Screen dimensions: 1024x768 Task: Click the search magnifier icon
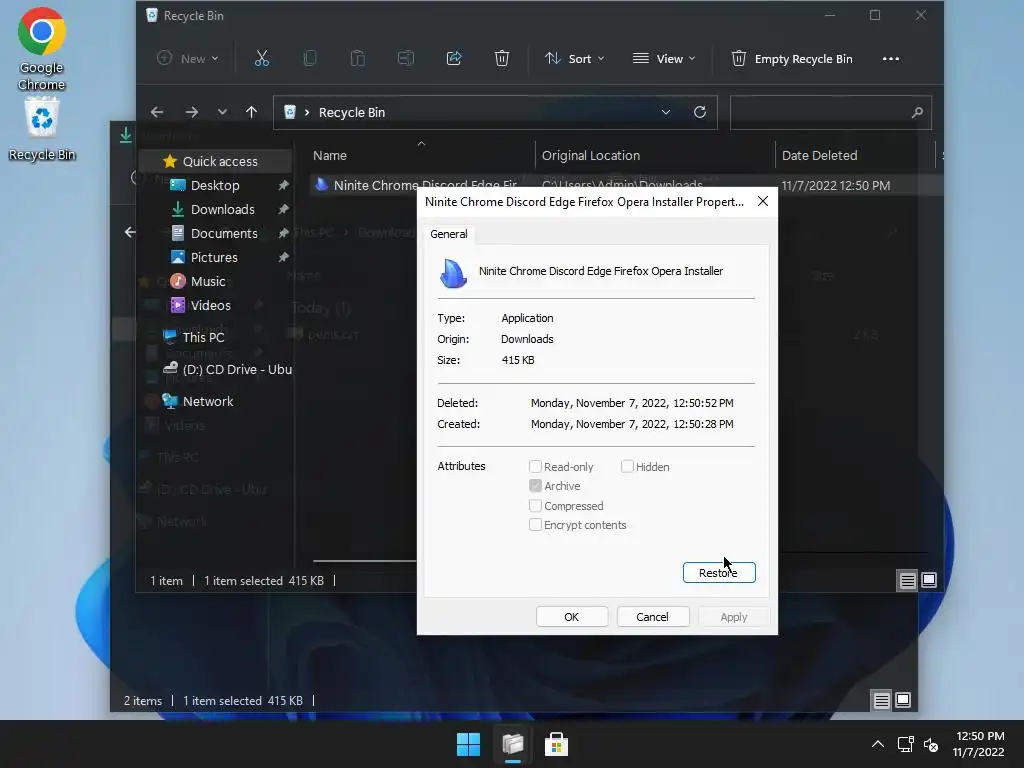917,112
